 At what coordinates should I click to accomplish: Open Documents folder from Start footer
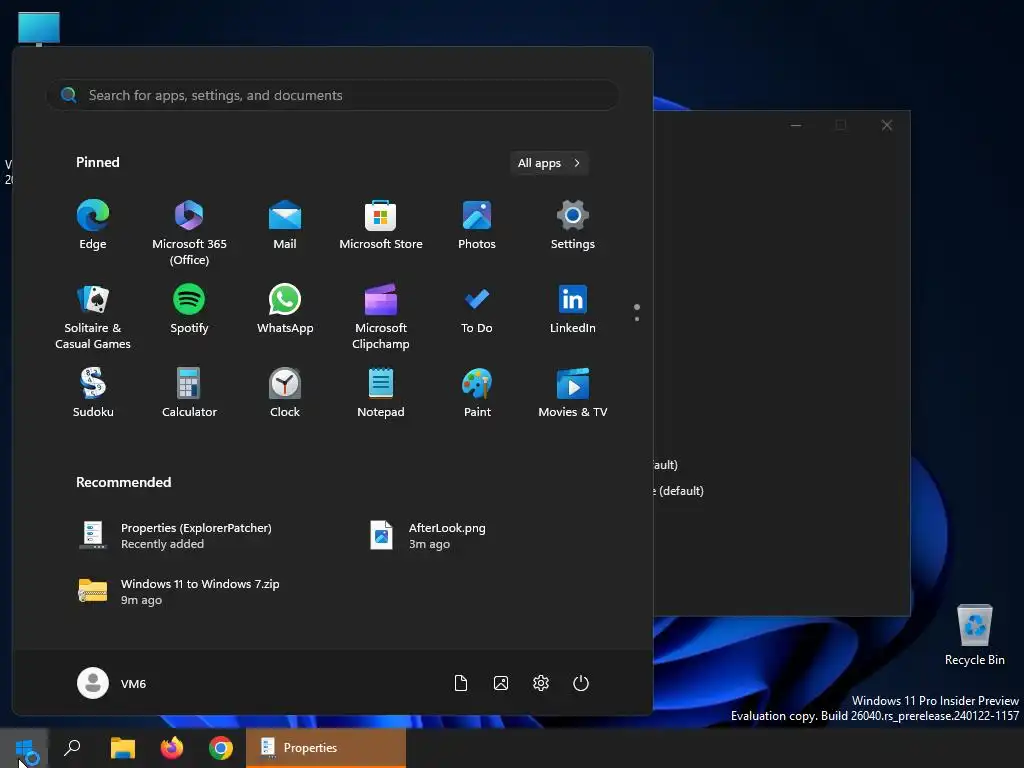pyautogui.click(x=460, y=683)
